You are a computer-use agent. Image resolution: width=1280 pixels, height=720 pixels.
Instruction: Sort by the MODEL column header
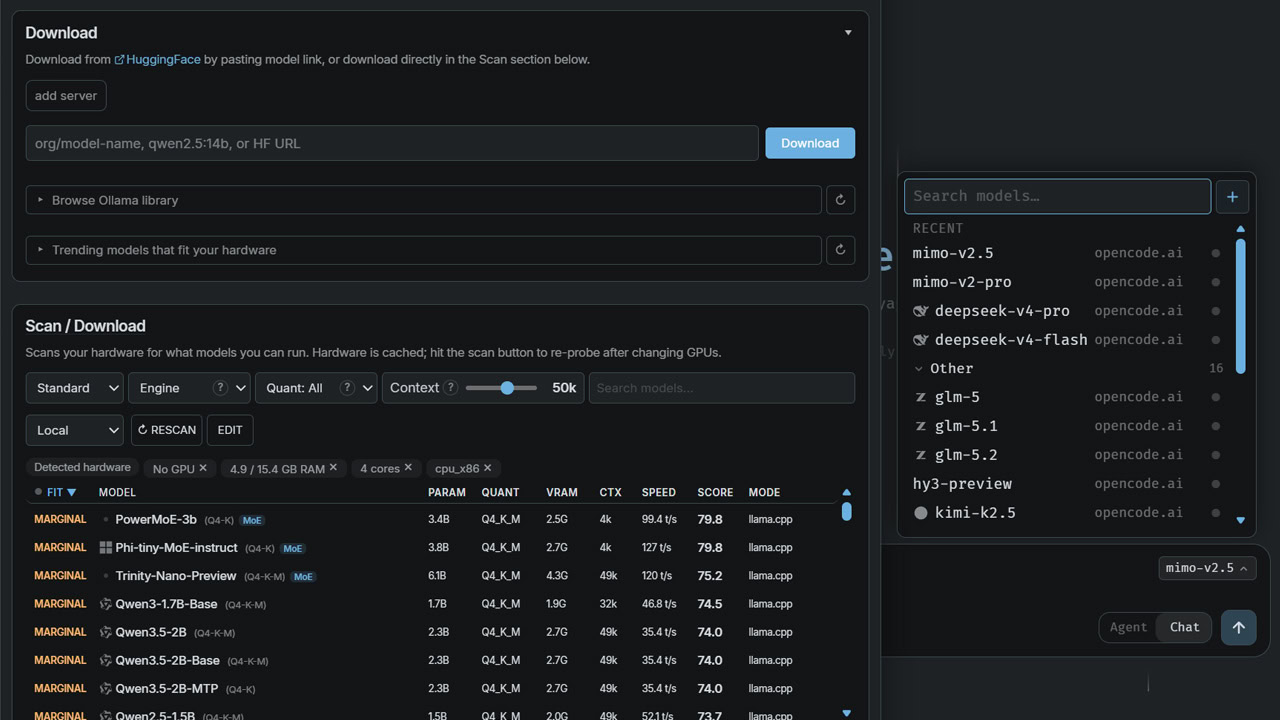pos(117,492)
